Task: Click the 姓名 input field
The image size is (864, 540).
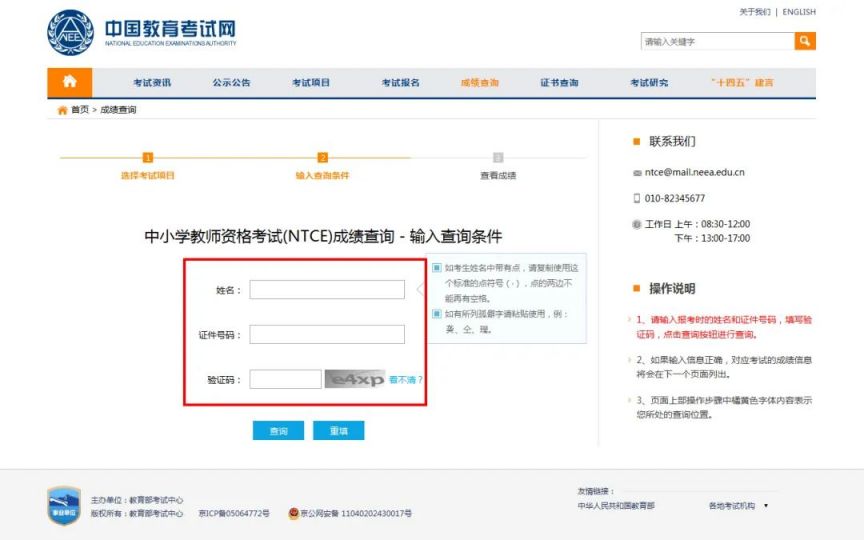Action: click(x=327, y=290)
